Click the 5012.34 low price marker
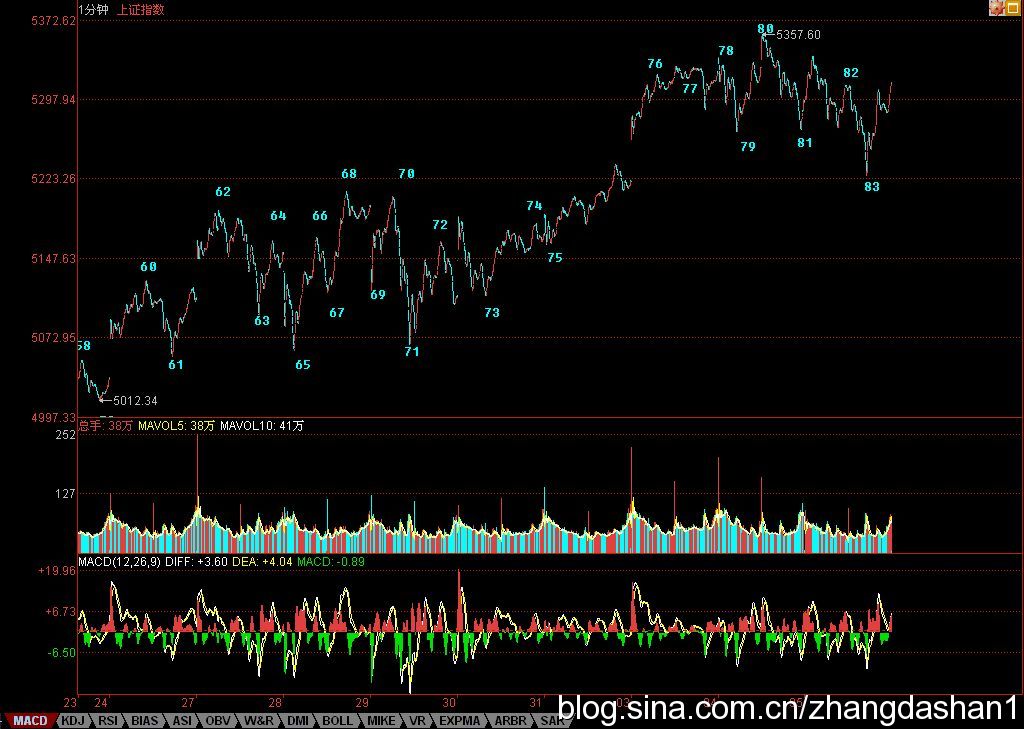This screenshot has height=729, width=1024. click(135, 401)
